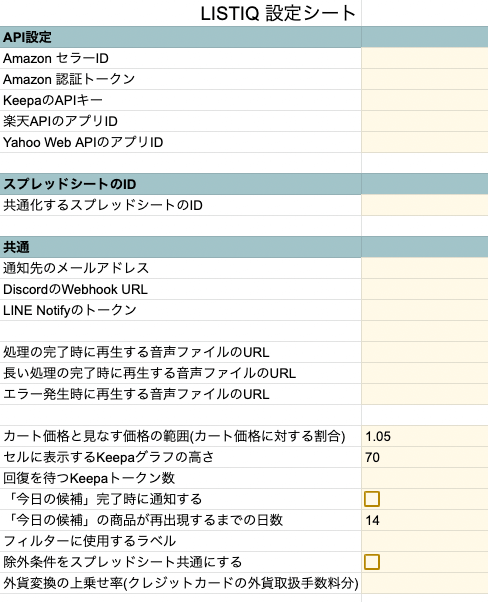
Task: Select the 外貨変換の上乗せ率 value cell
Action: [425, 583]
